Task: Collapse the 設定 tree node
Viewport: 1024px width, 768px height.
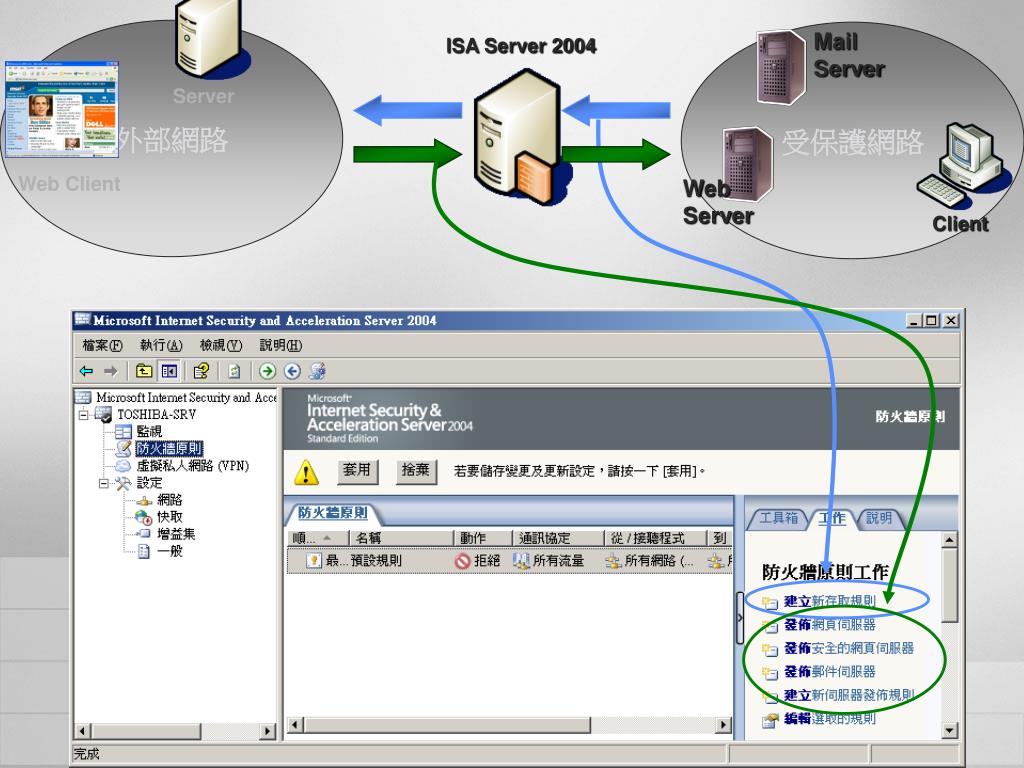Action: [x=104, y=483]
